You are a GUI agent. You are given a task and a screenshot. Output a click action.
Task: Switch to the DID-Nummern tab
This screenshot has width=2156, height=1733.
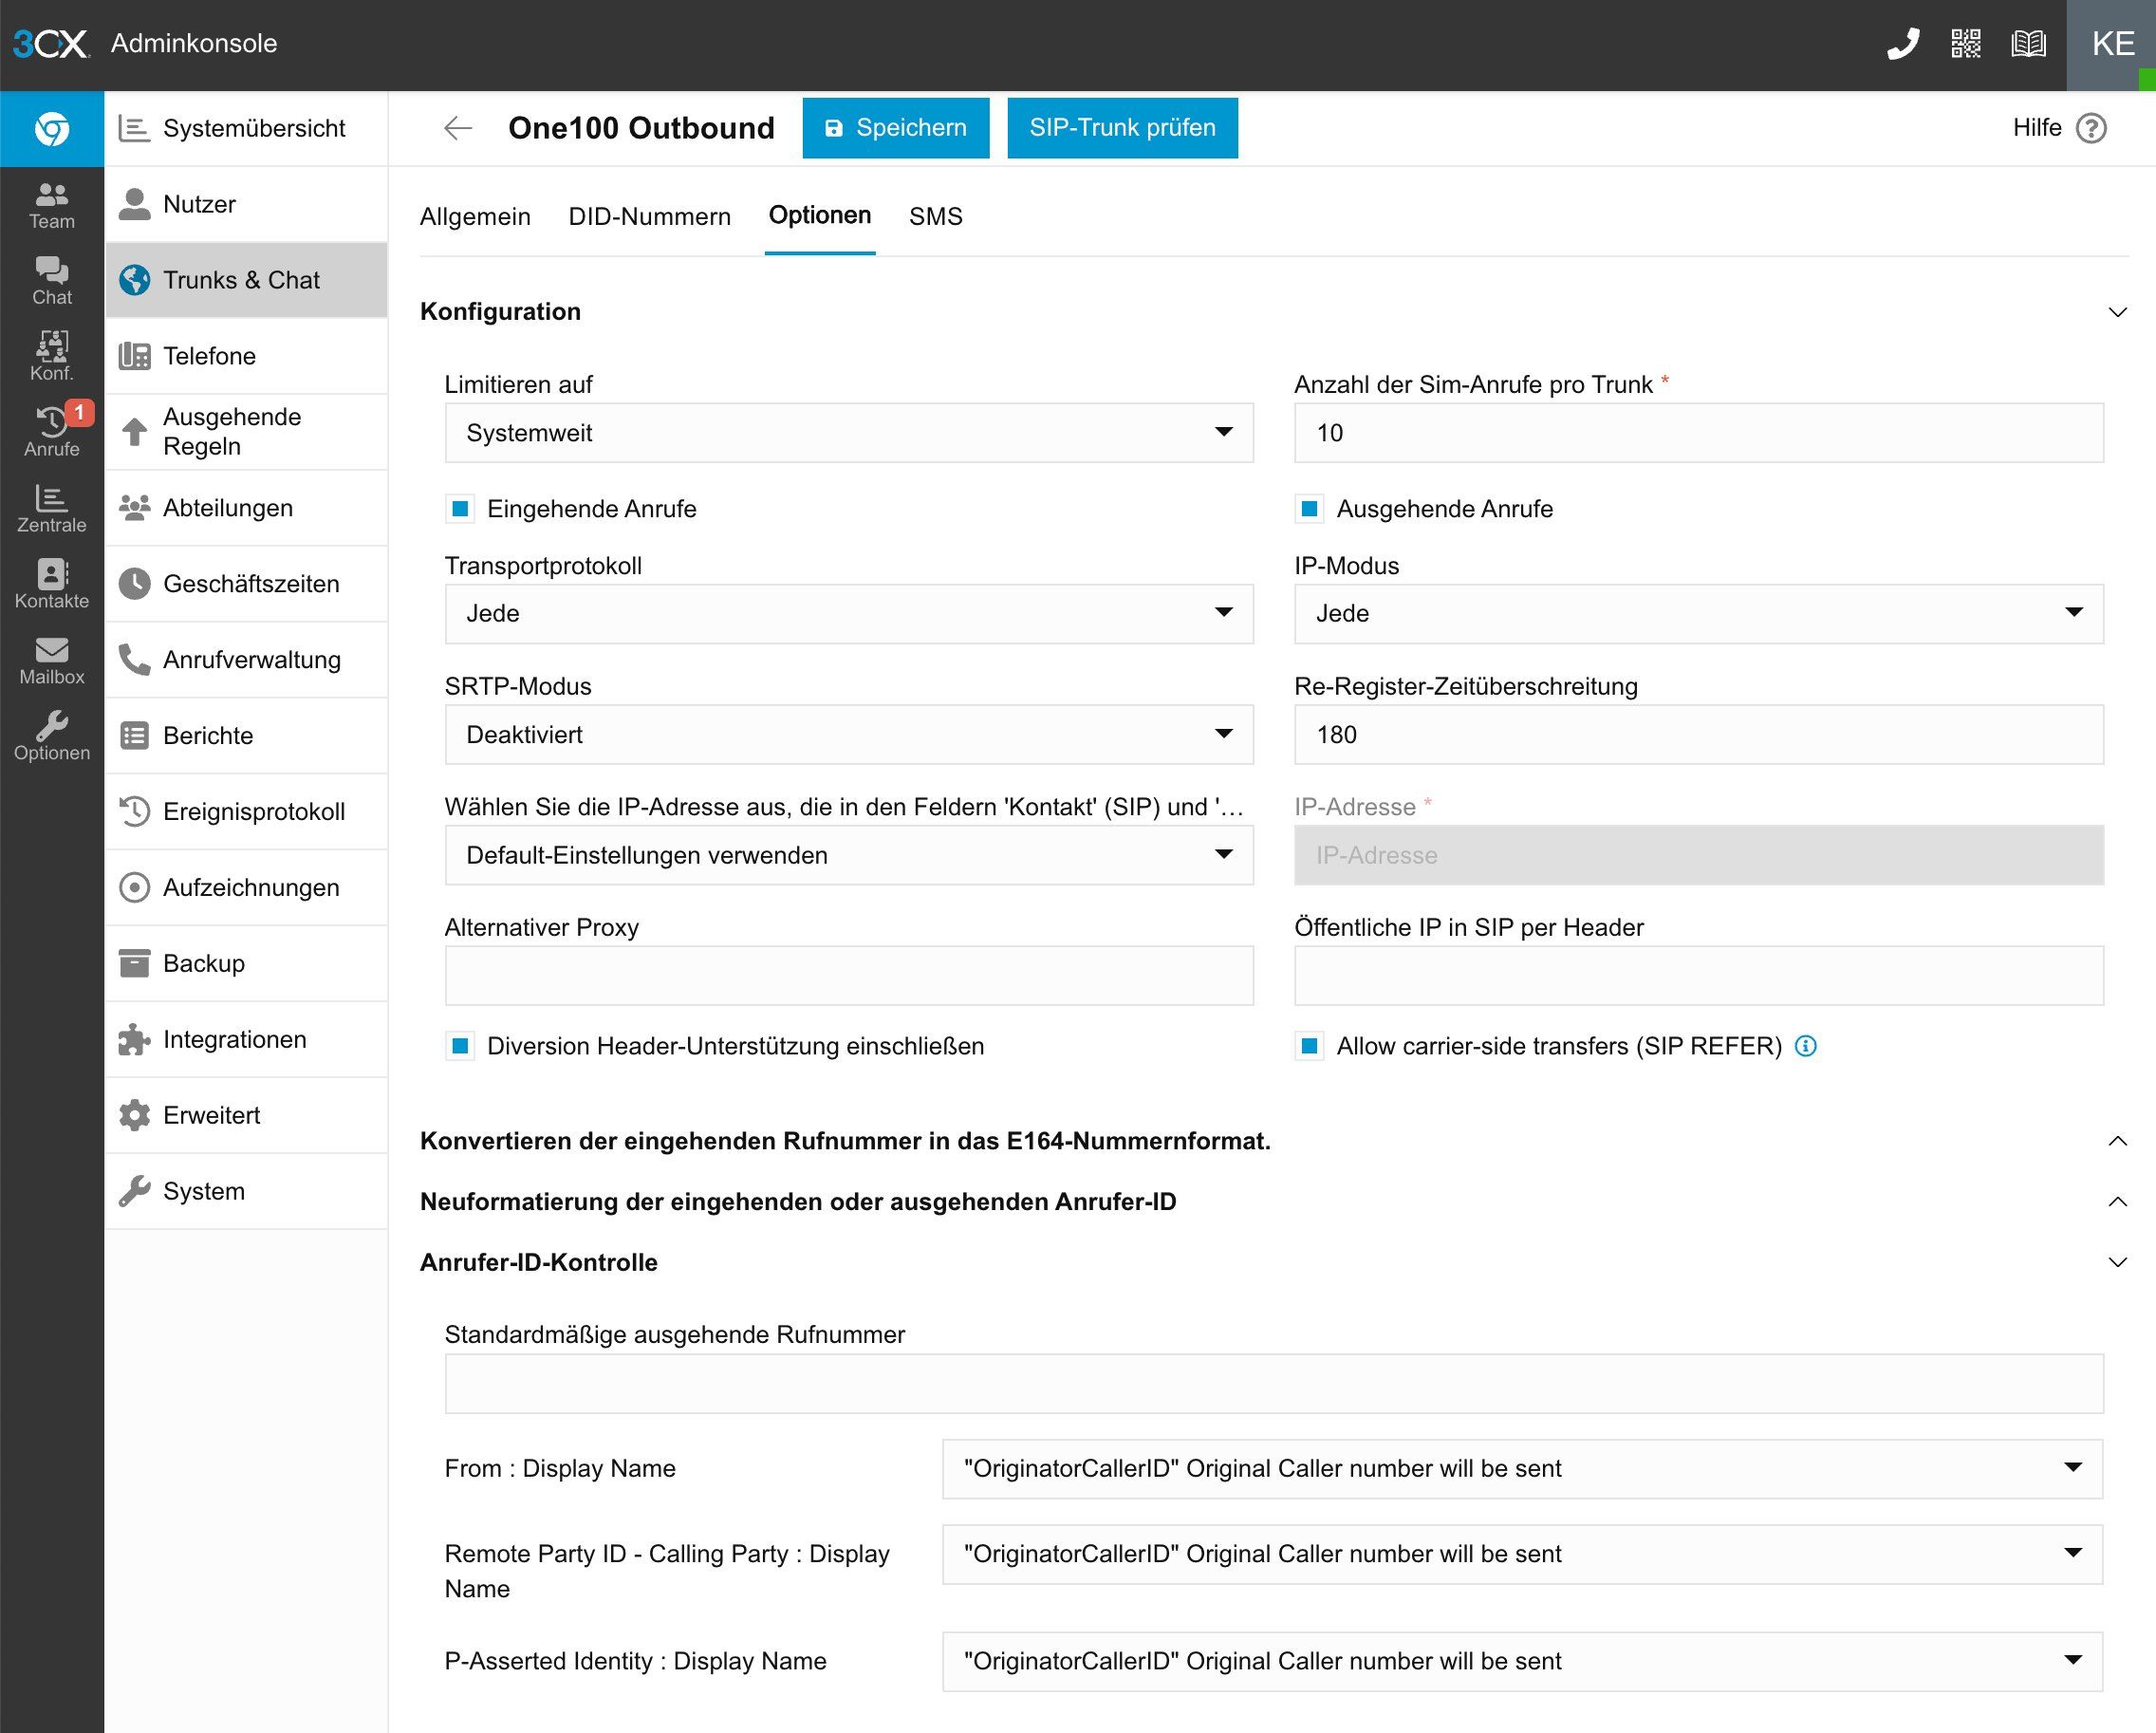pos(650,217)
